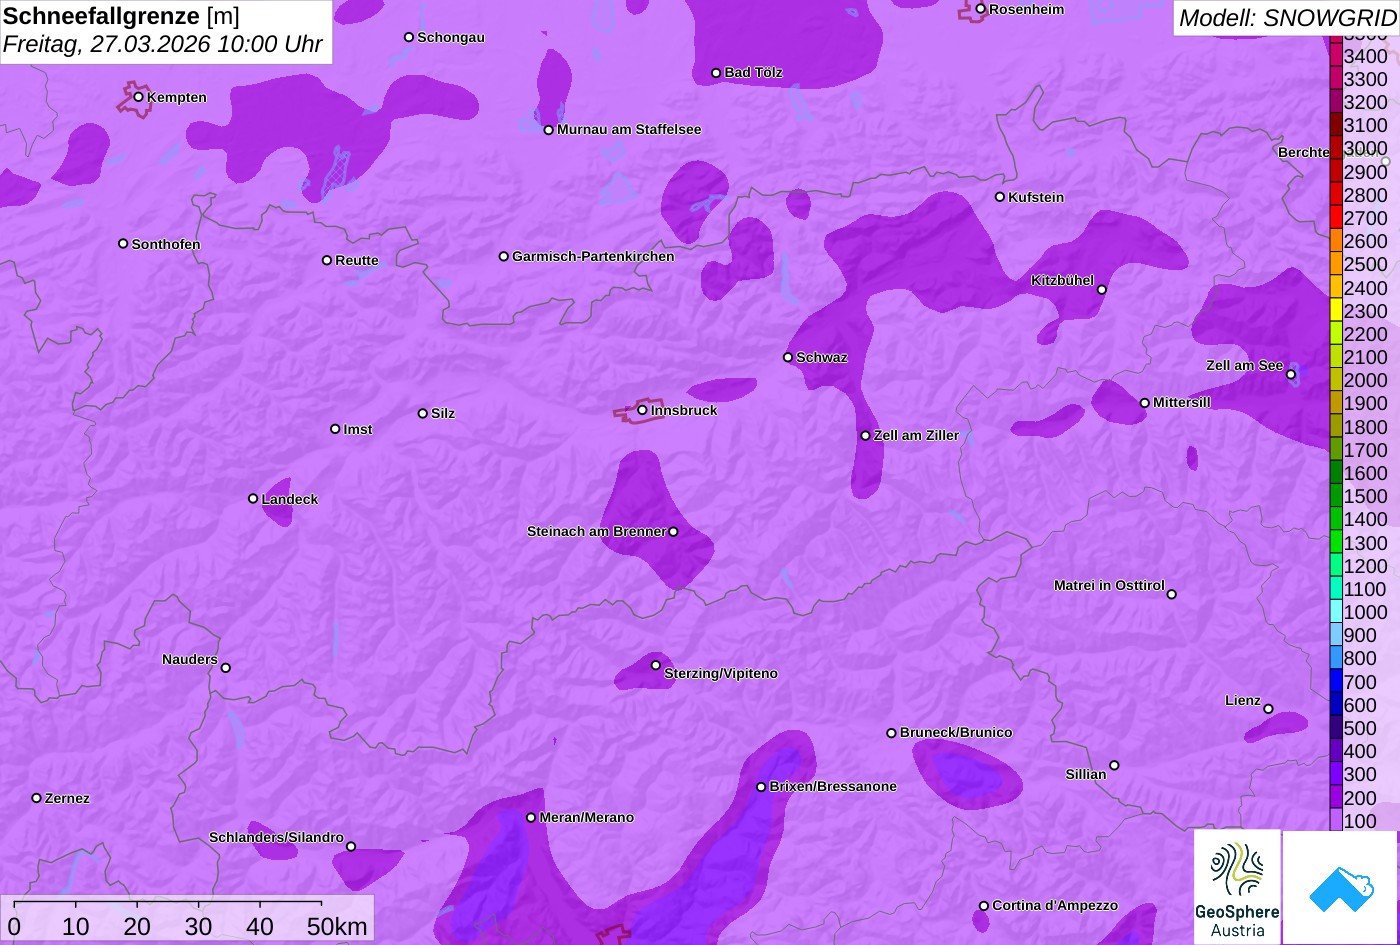This screenshot has width=1400, height=945.
Task: Click the Brixen/Bressanone marker dot
Action: (x=761, y=787)
